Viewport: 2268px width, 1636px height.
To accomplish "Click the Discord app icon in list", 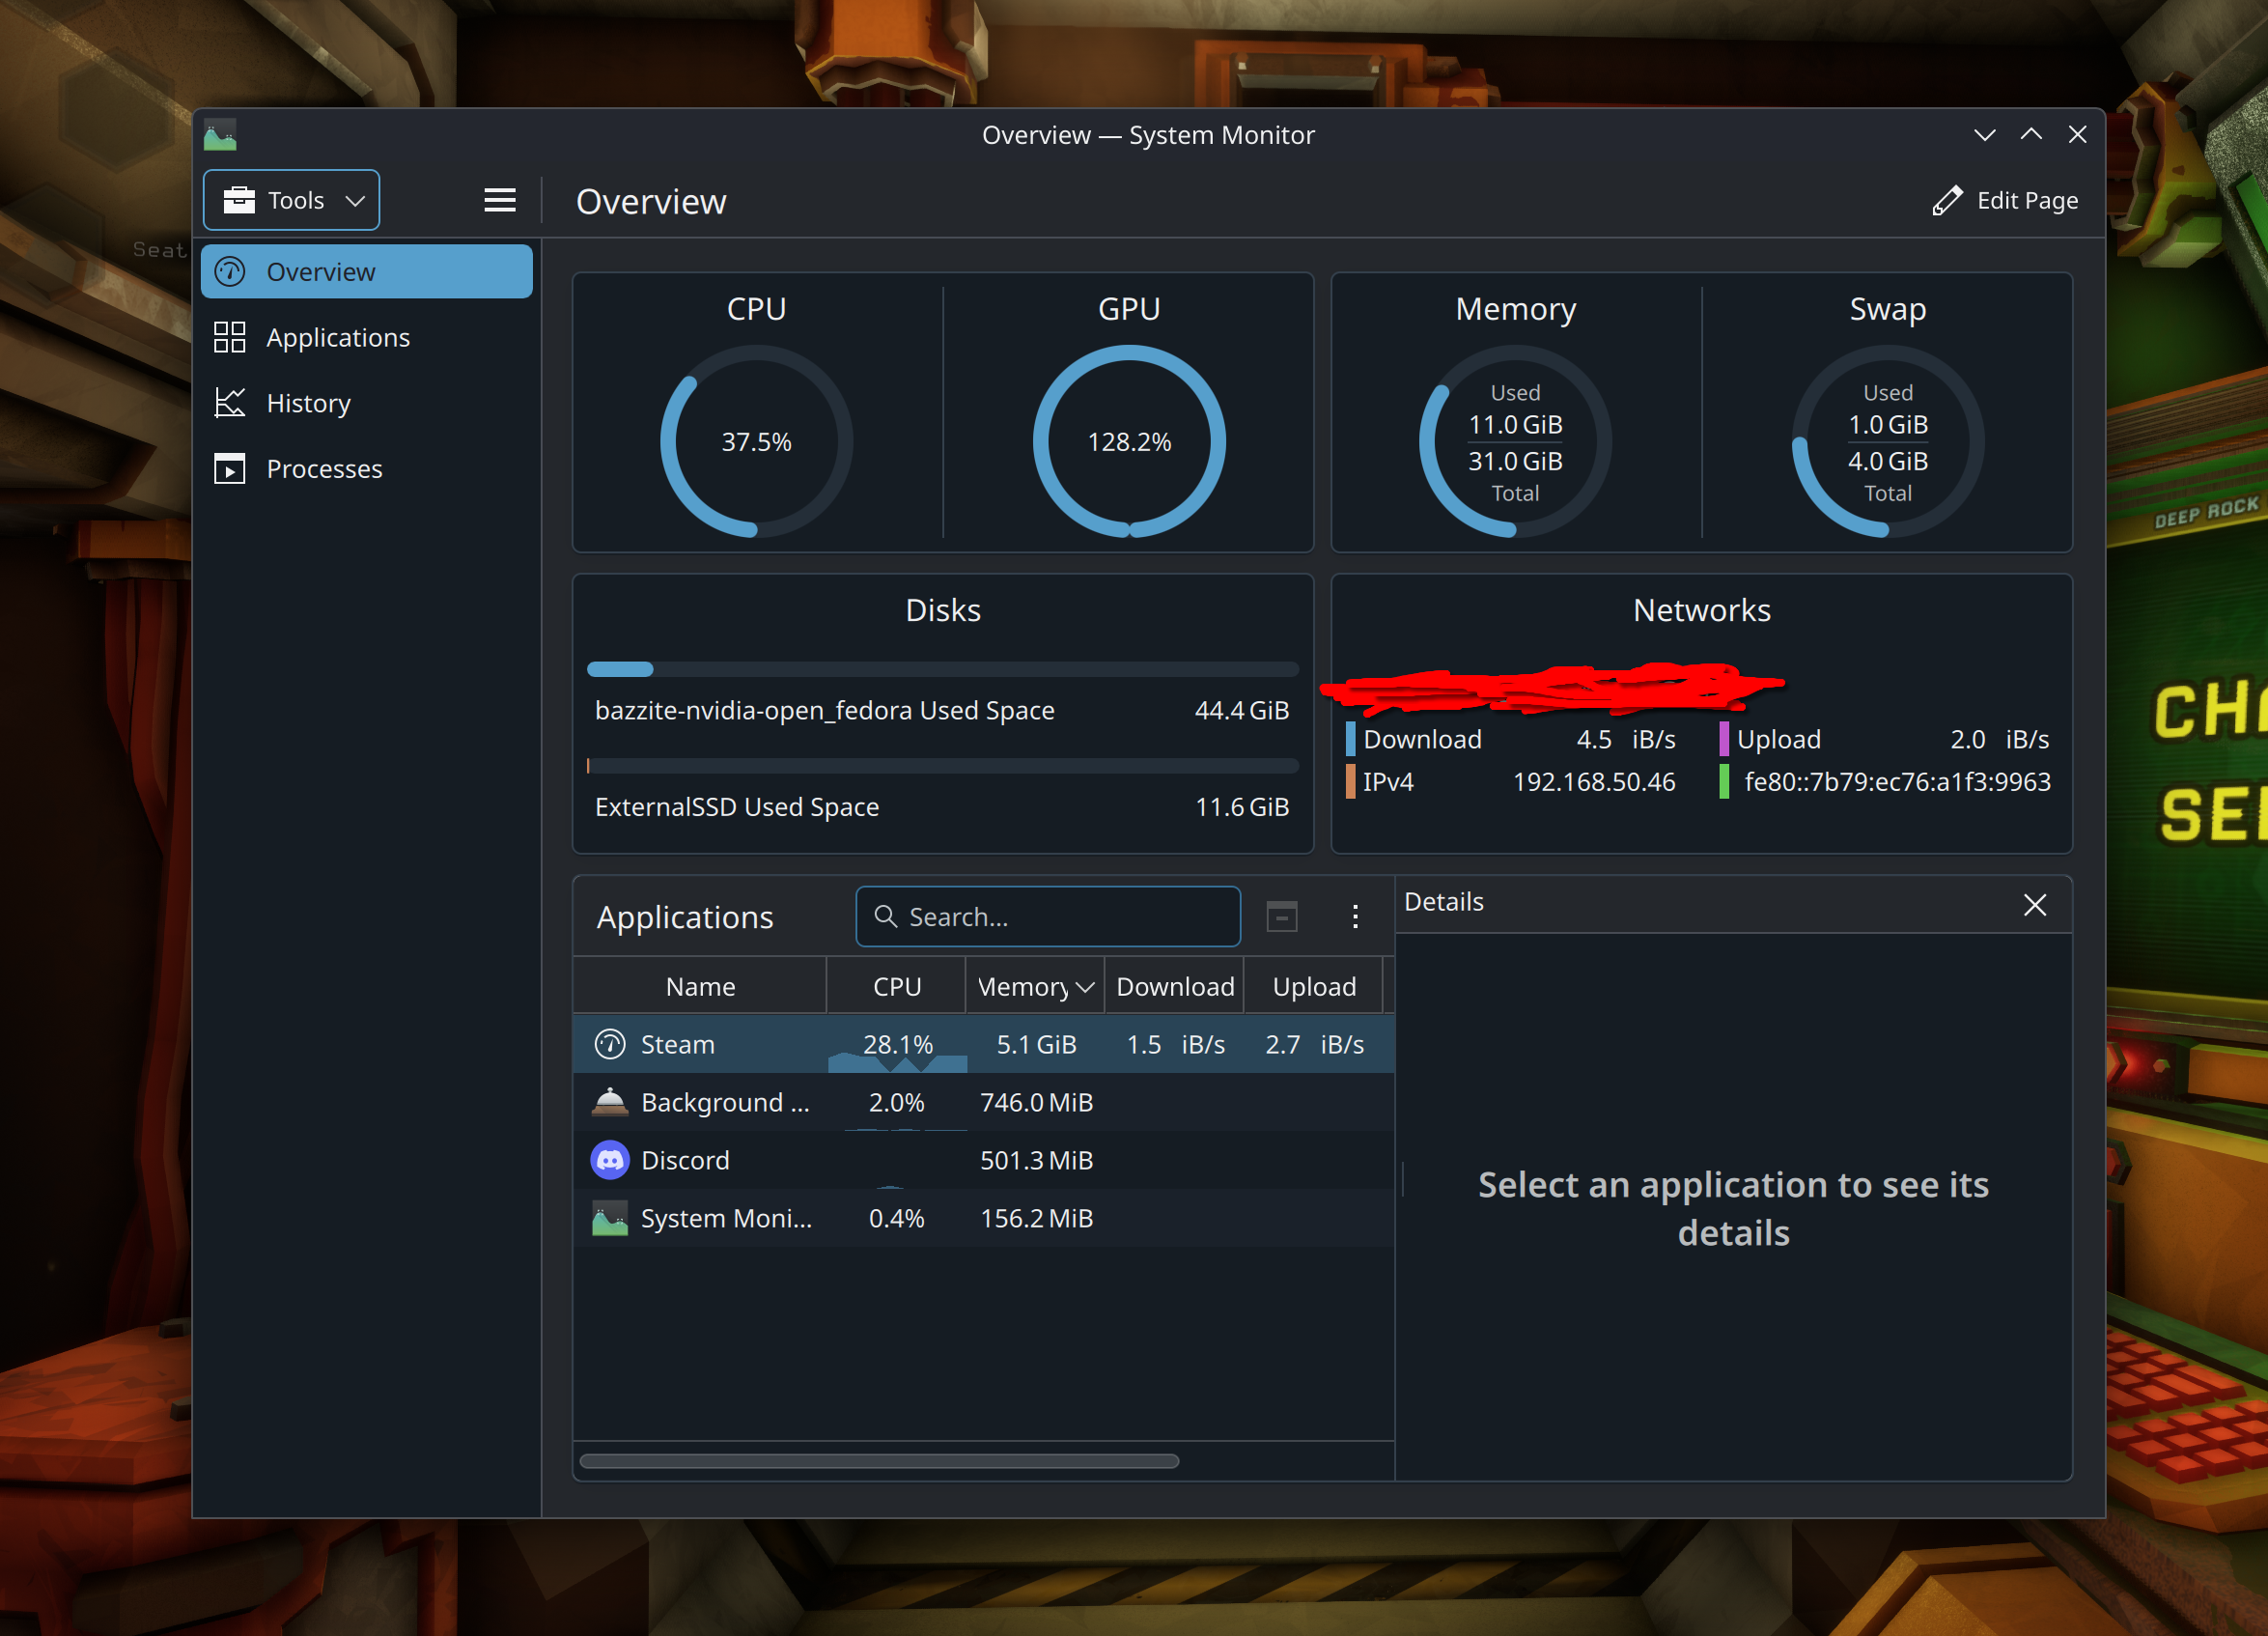I will (609, 1160).
